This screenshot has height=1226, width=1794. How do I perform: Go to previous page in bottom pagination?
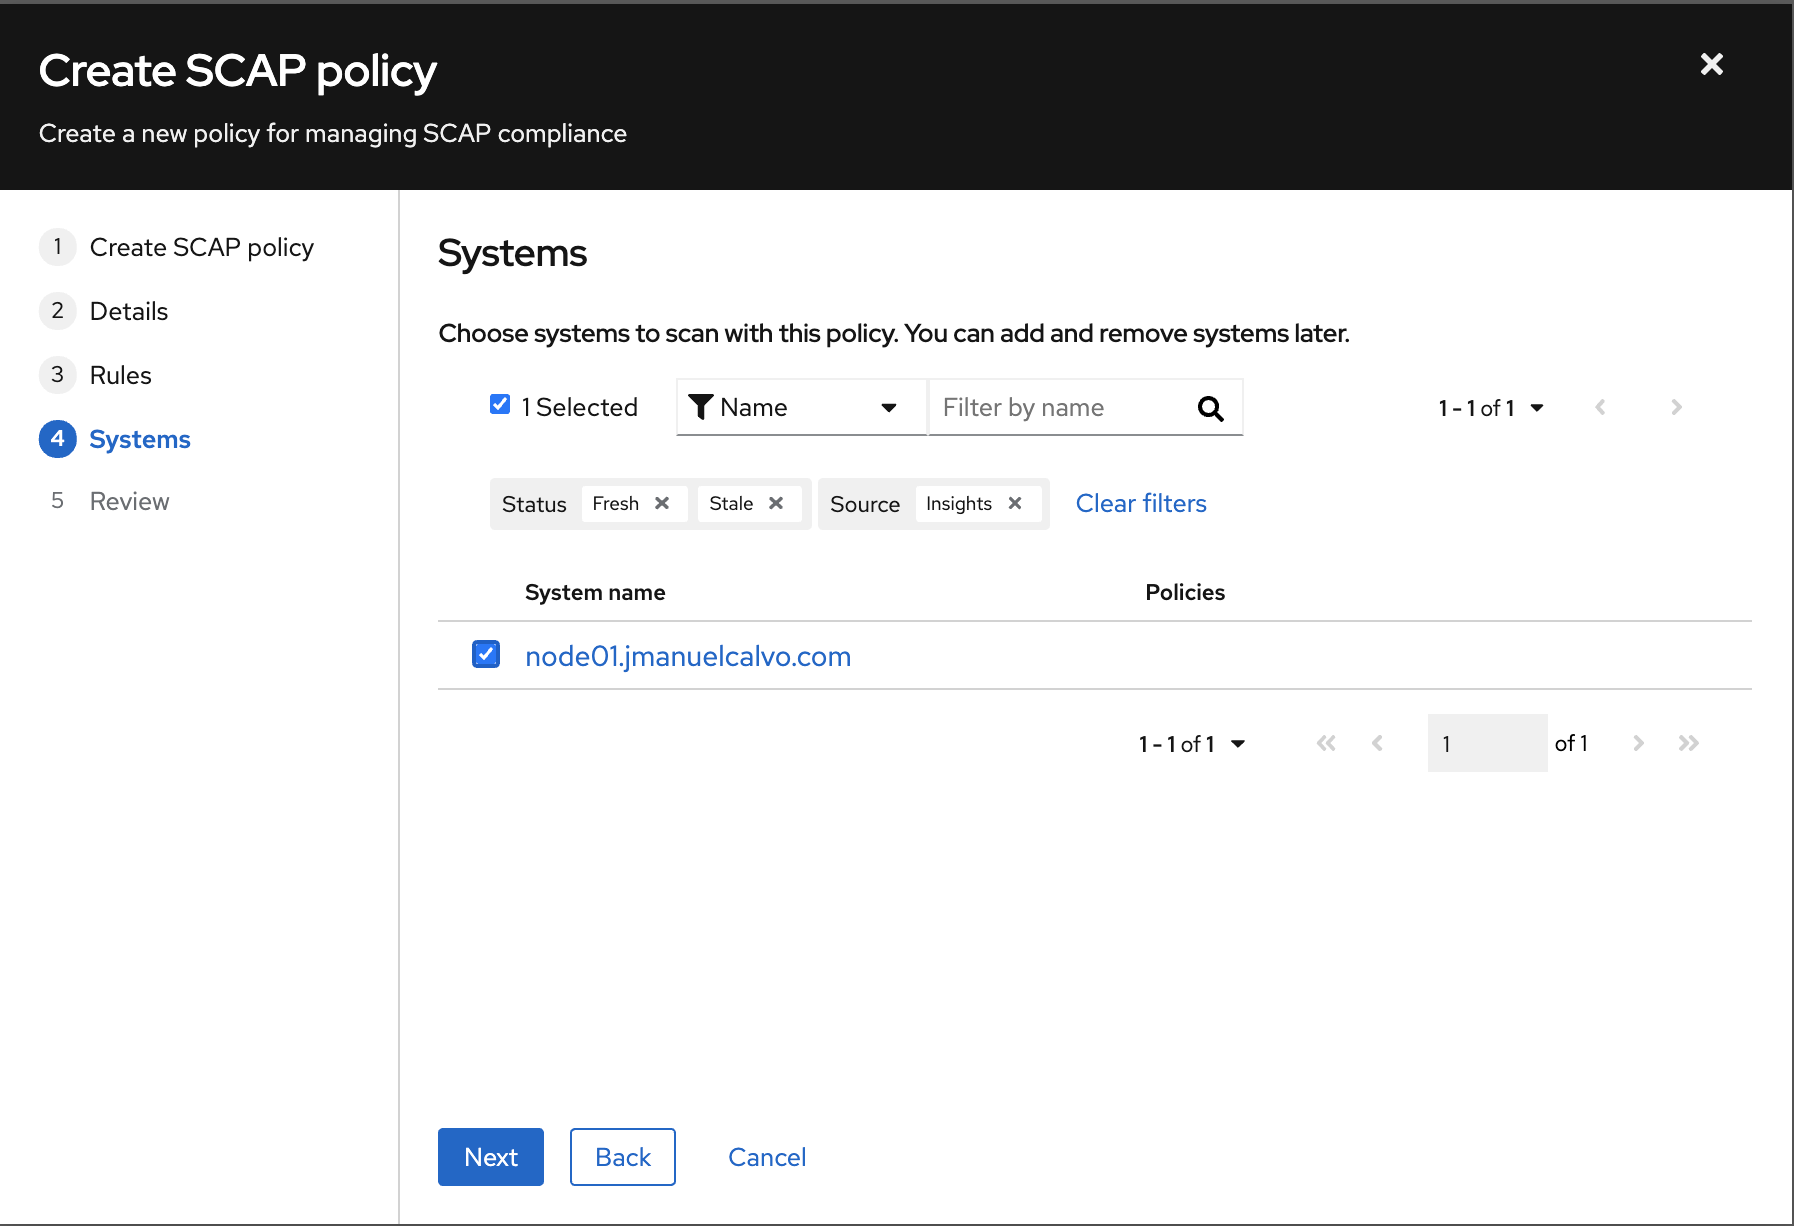pyautogui.click(x=1377, y=743)
